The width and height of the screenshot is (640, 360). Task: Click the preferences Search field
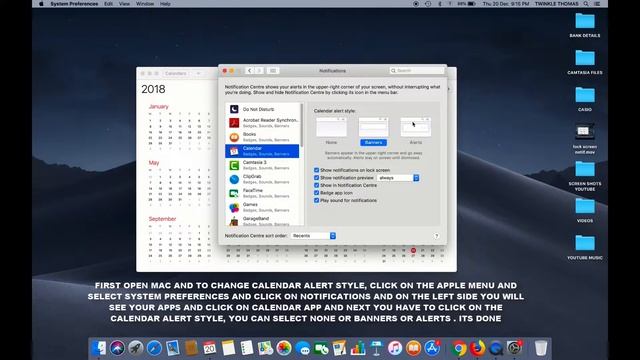pos(416,71)
